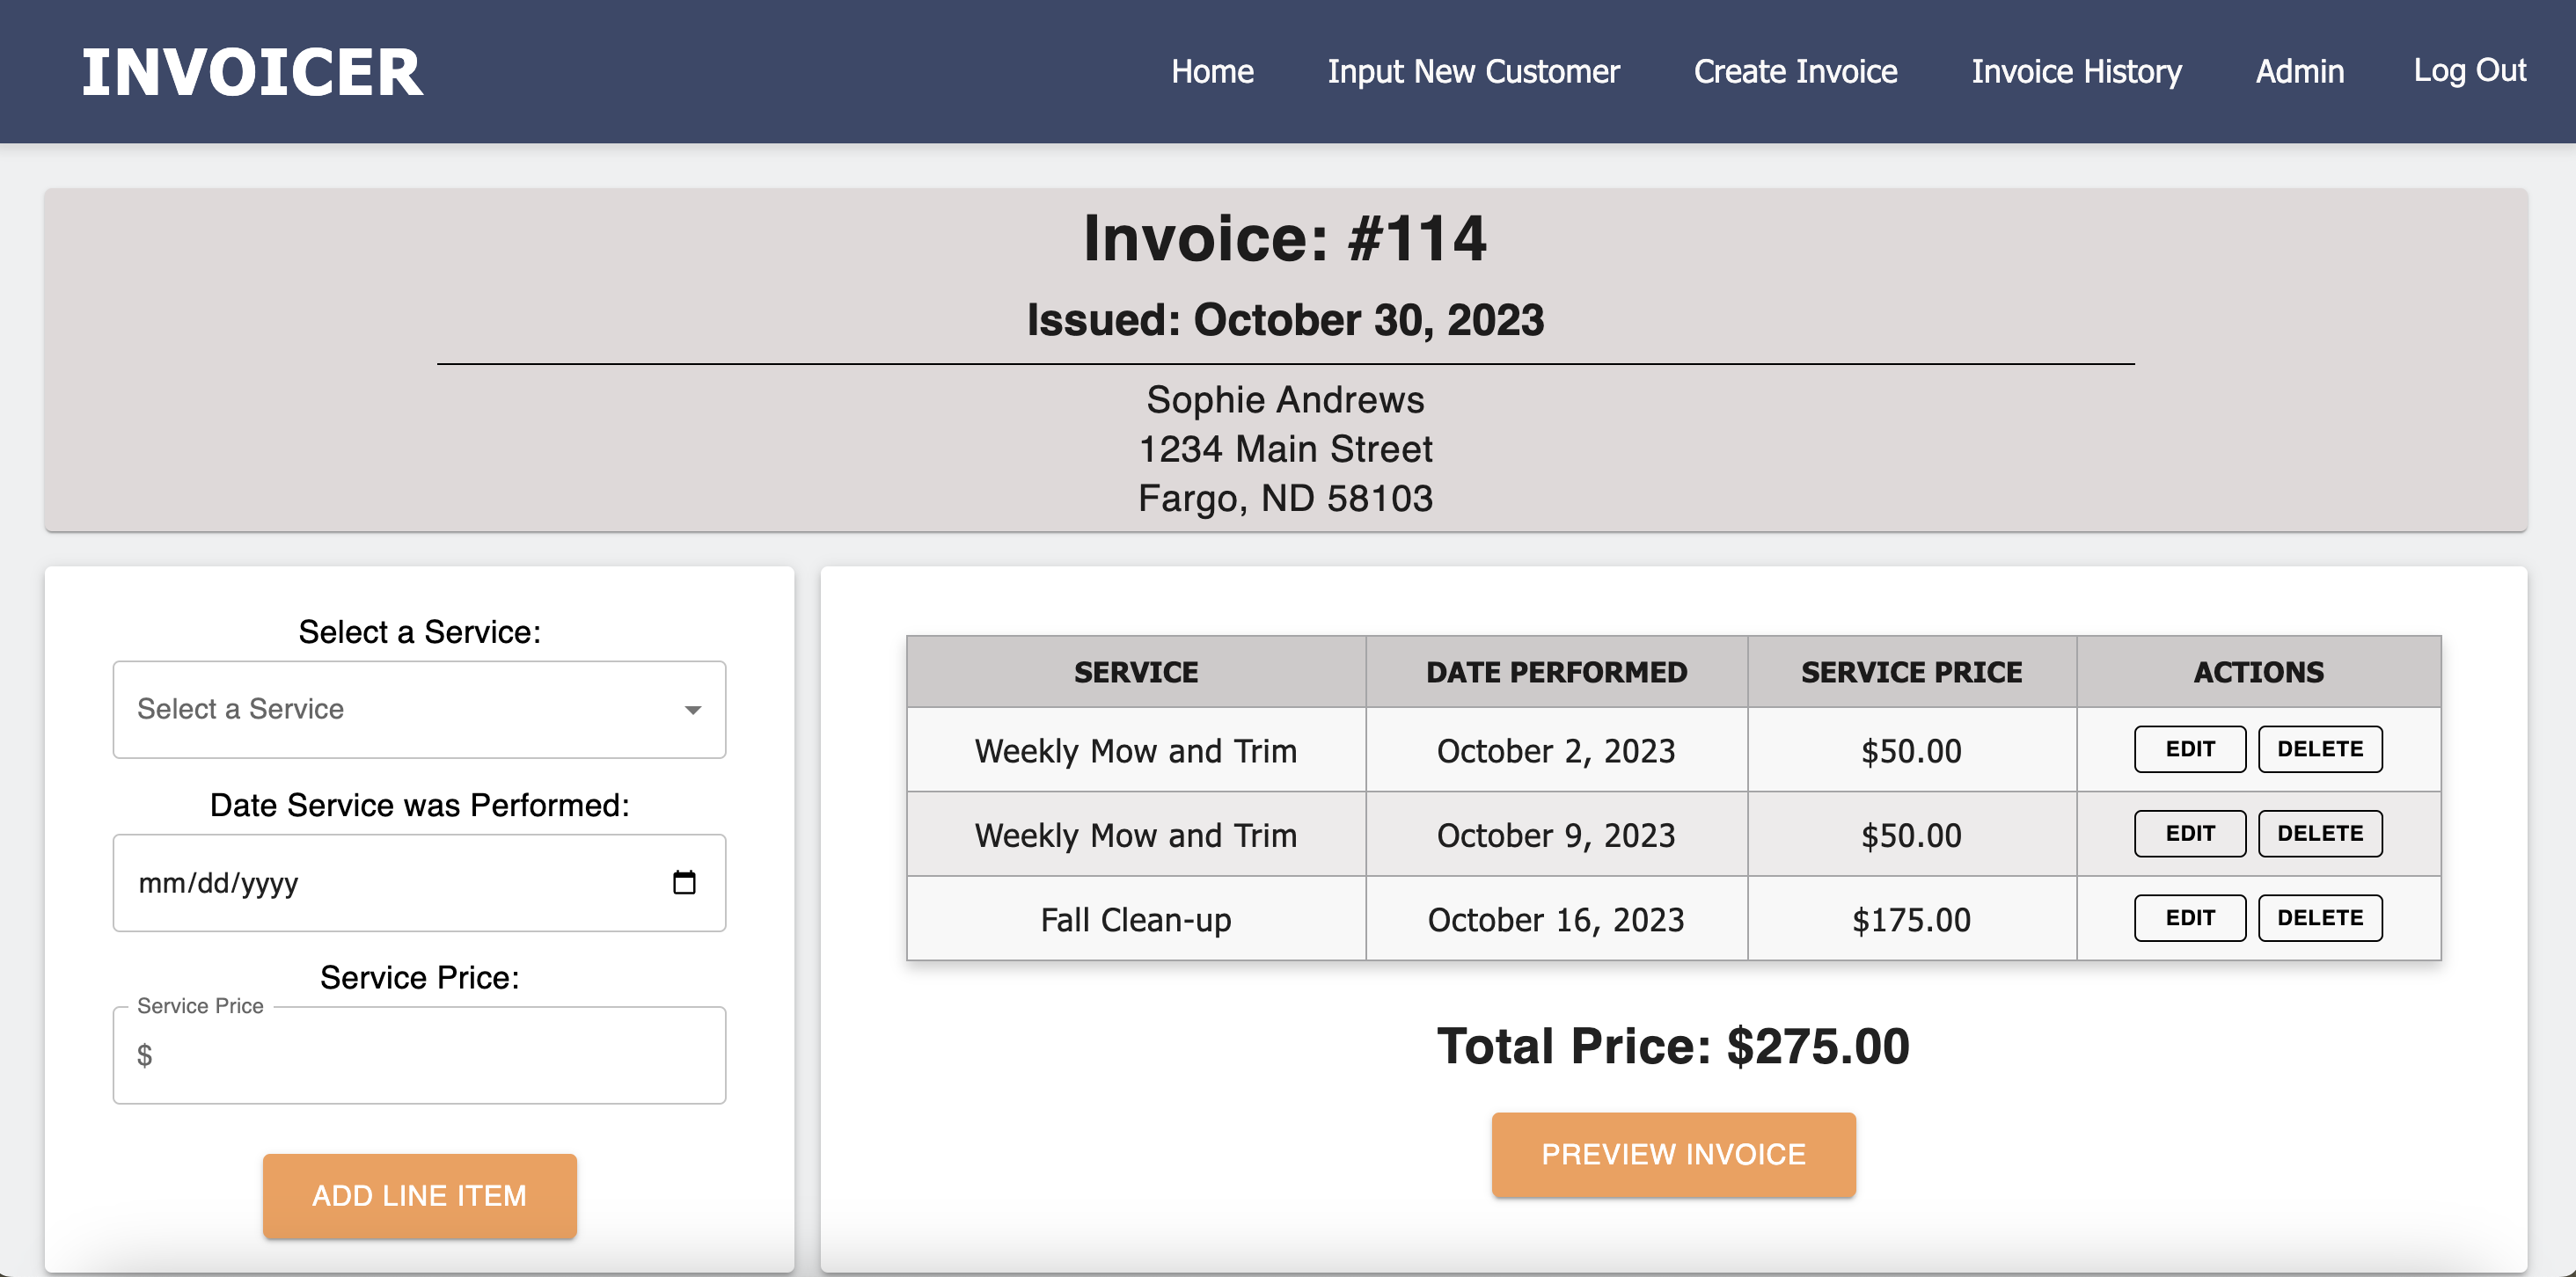Click the Total Price: $275.00 text

(1673, 1046)
